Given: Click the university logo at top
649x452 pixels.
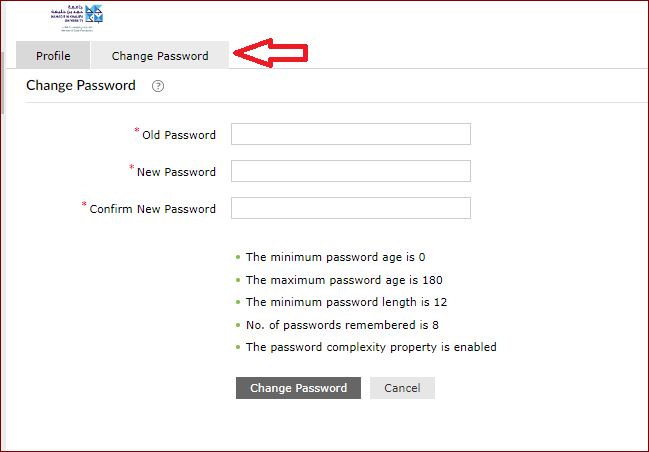Looking at the screenshot, I should (77, 17).
